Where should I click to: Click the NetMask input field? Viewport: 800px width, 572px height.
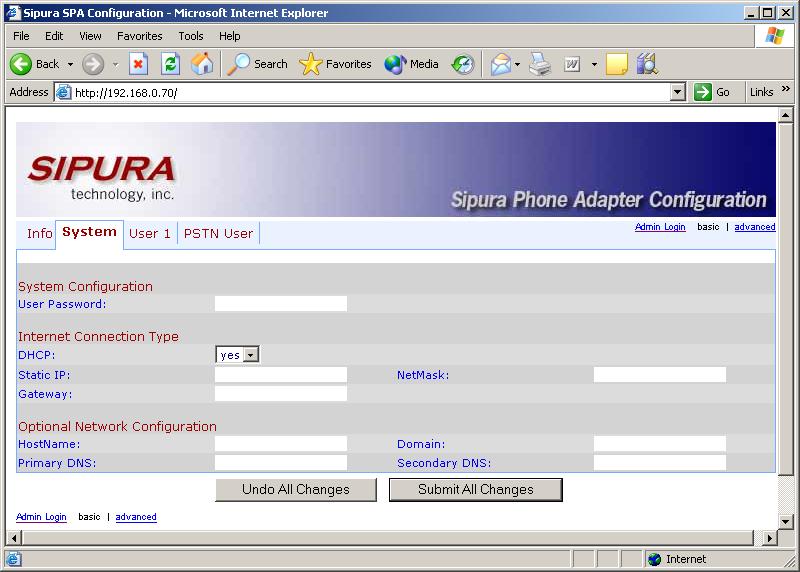(660, 375)
